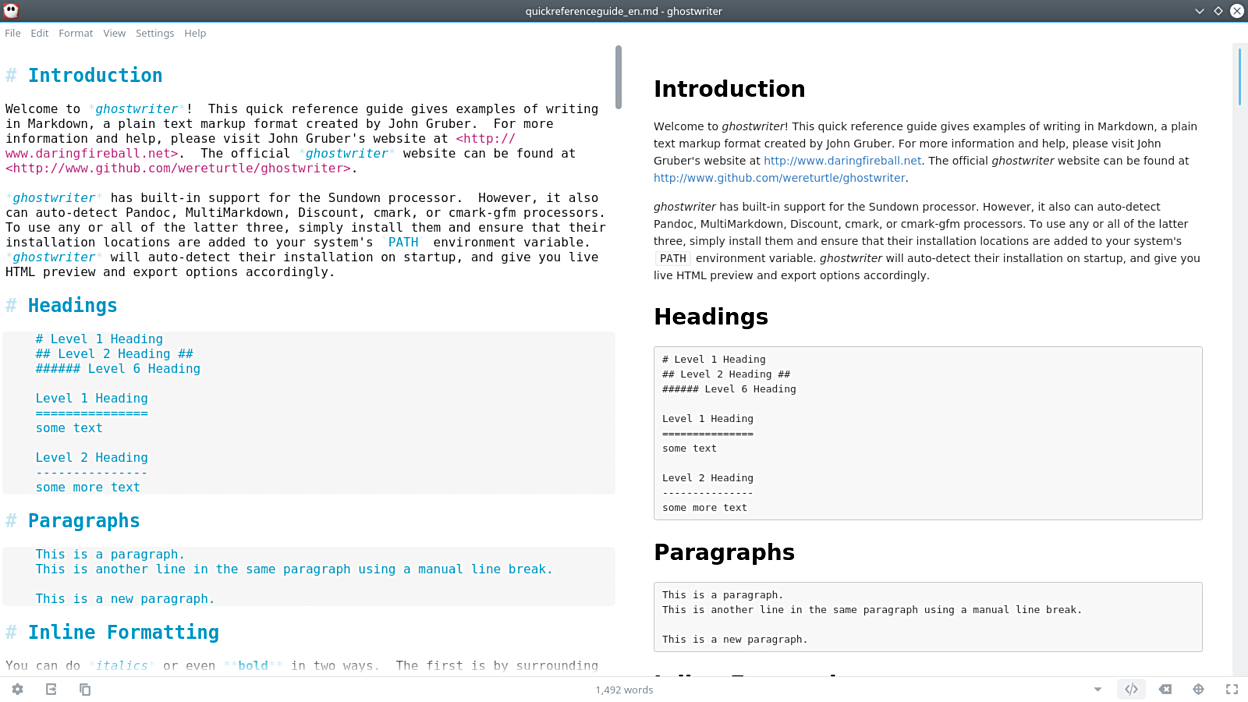Open the Edit menu

(39, 33)
